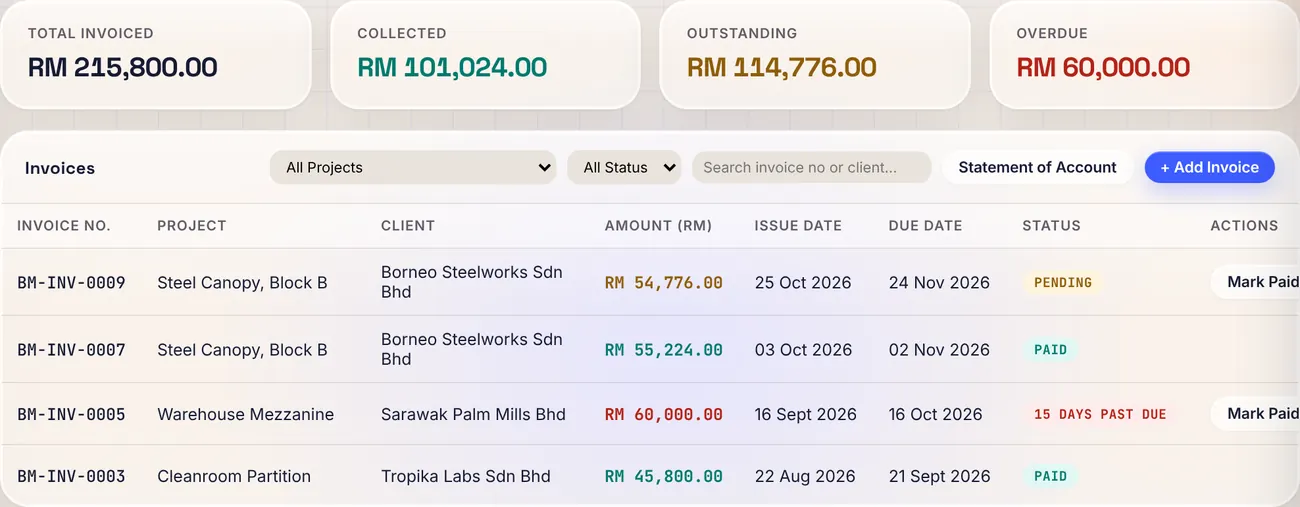The height and width of the screenshot is (507, 1300).
Task: Open the All Status filter dropdown
Action: (x=624, y=167)
